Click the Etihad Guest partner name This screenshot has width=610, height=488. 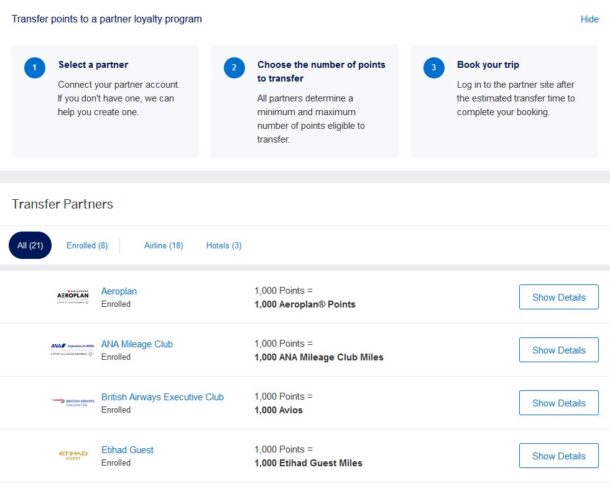(x=127, y=450)
